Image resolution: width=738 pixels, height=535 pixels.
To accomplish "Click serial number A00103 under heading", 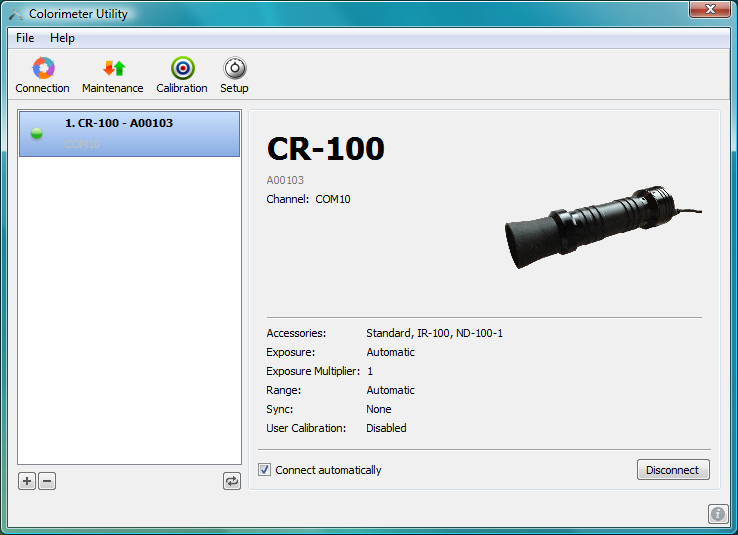I will pos(285,180).
